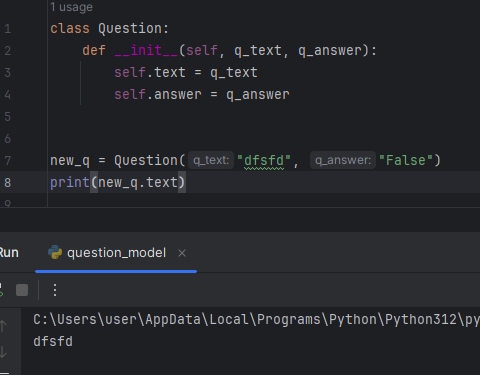
Task: Click the up arrow in console gutter
Action: click(x=3, y=326)
